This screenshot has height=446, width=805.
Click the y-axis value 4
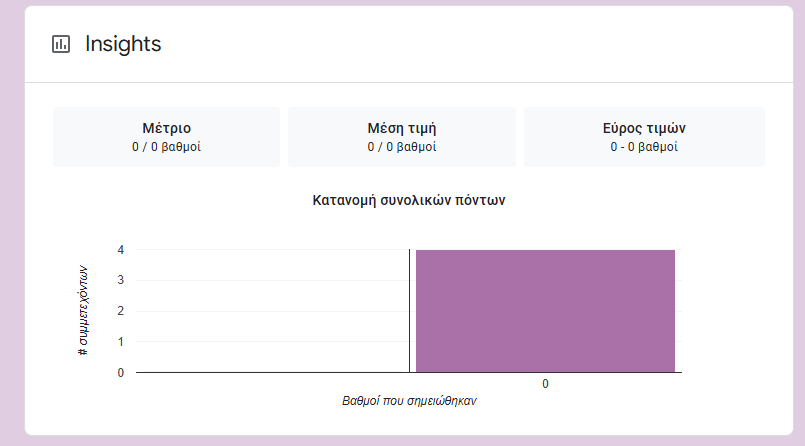[x=121, y=250]
